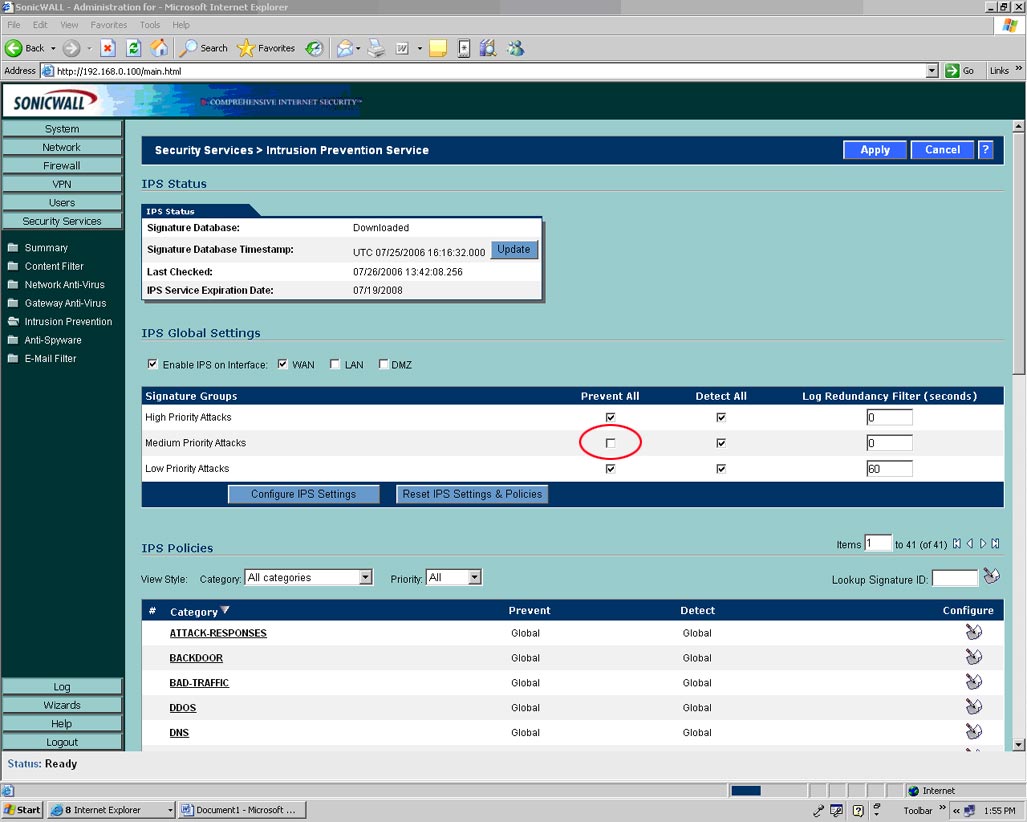Image resolution: width=1027 pixels, height=822 pixels.
Task: Open the Favorites menu
Action: 109,25
